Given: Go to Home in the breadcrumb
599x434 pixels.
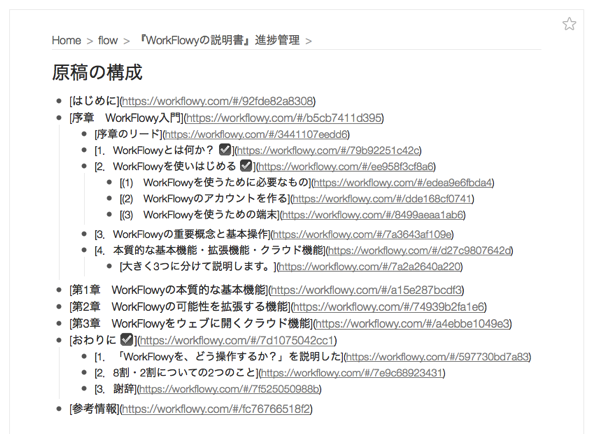Looking at the screenshot, I should tap(66, 40).
